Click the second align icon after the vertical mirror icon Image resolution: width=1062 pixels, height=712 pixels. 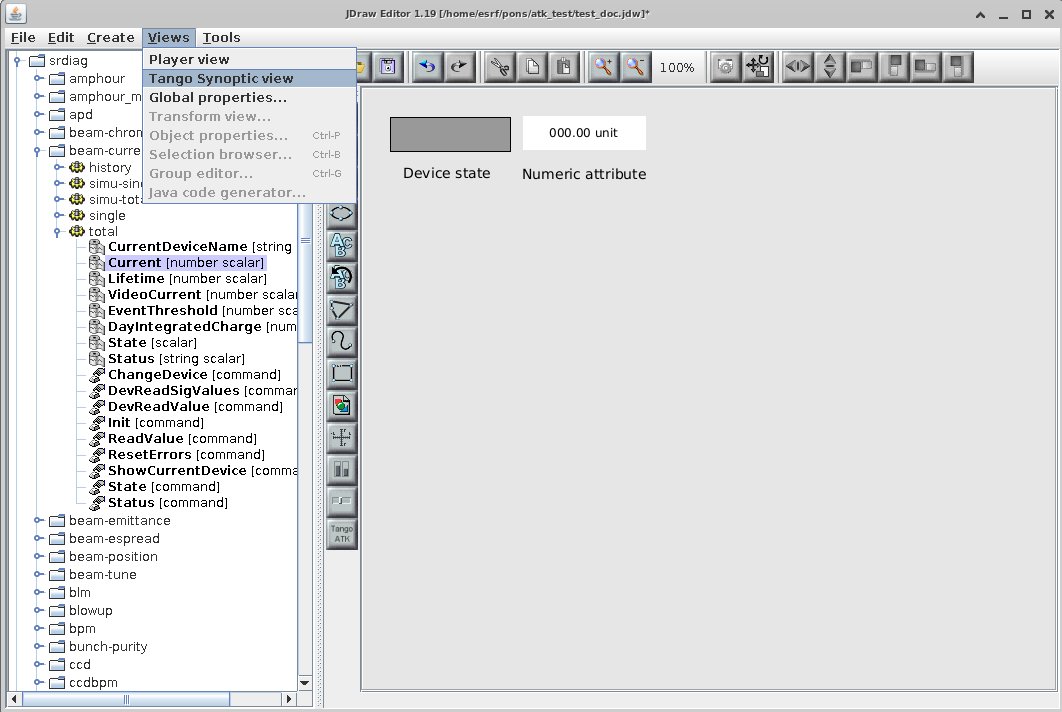point(894,66)
